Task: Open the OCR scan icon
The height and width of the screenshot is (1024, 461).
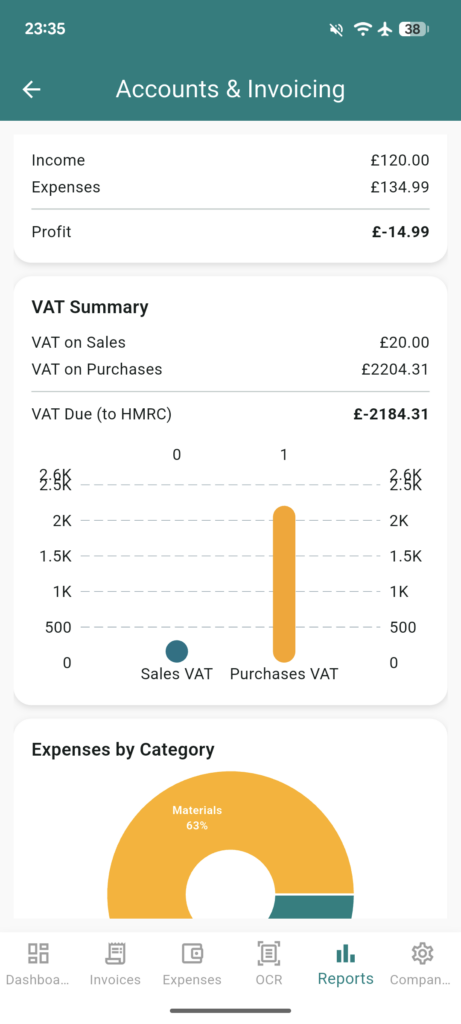Action: (x=268, y=953)
